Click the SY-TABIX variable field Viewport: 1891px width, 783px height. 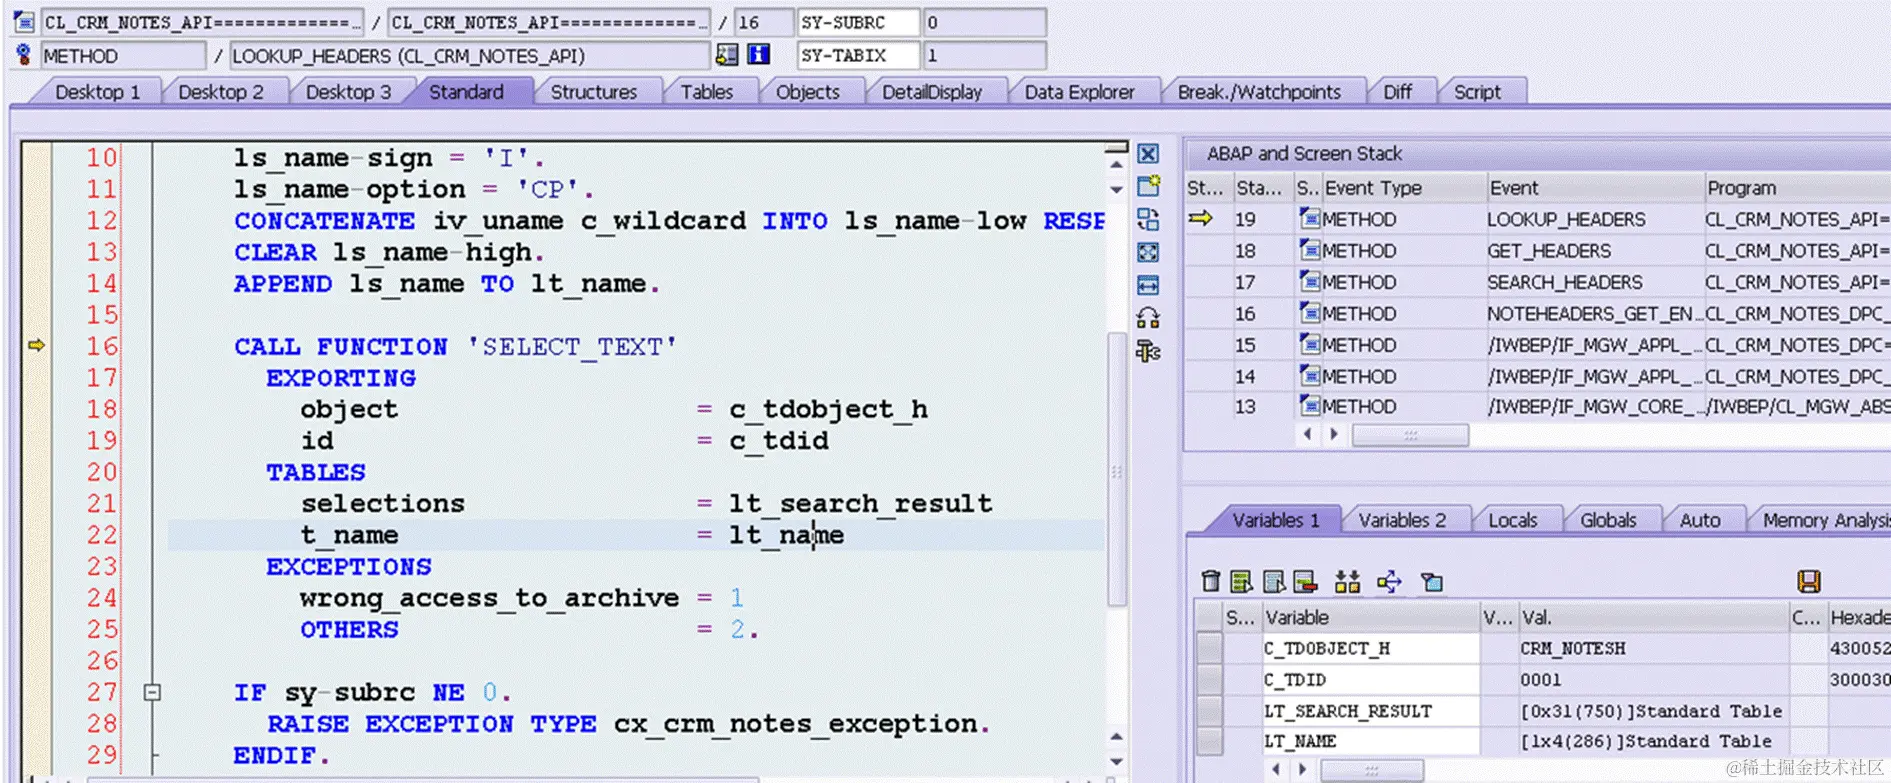(858, 55)
